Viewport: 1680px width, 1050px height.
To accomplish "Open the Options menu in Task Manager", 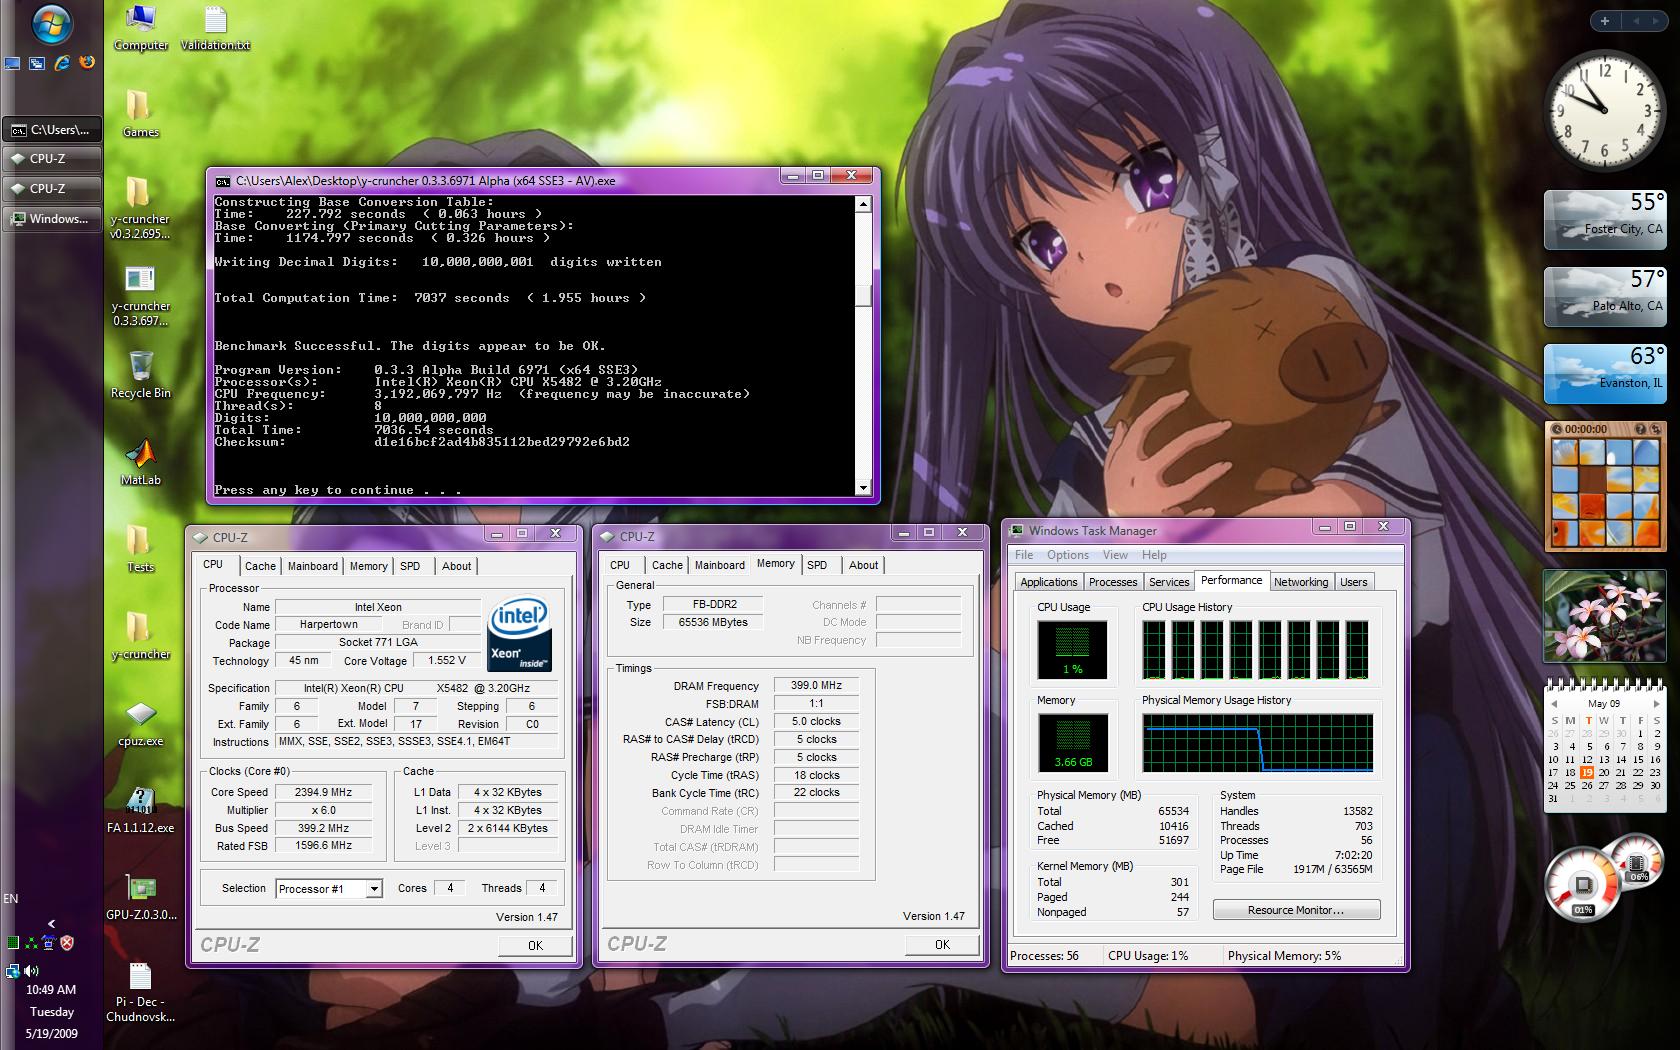I will click(1067, 555).
